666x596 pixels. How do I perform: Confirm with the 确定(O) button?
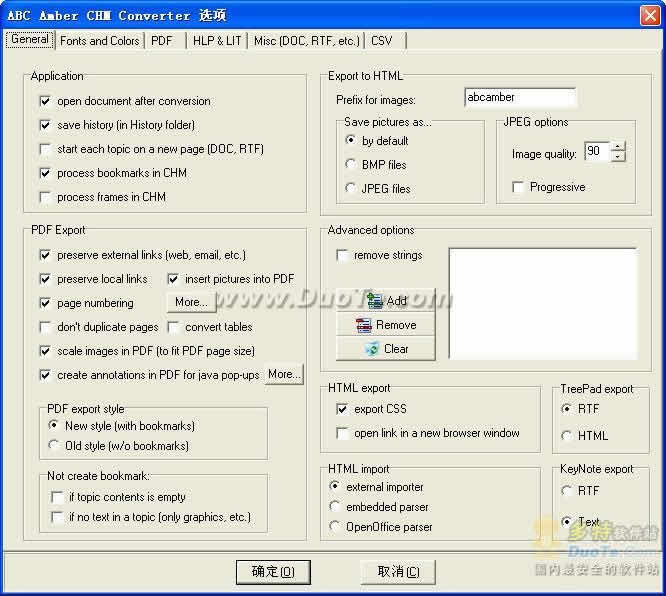click(x=273, y=572)
